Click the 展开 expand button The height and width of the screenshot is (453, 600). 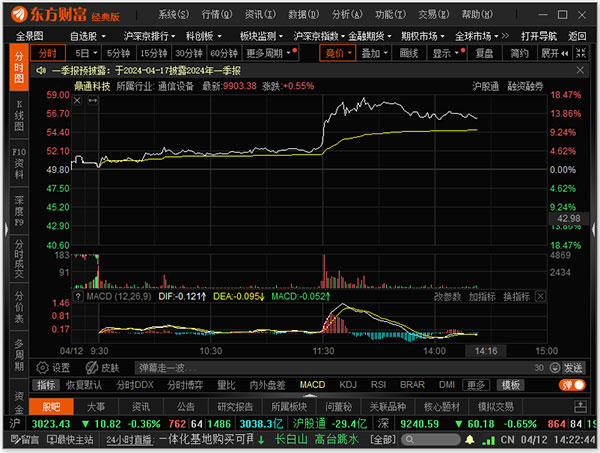pos(554,53)
